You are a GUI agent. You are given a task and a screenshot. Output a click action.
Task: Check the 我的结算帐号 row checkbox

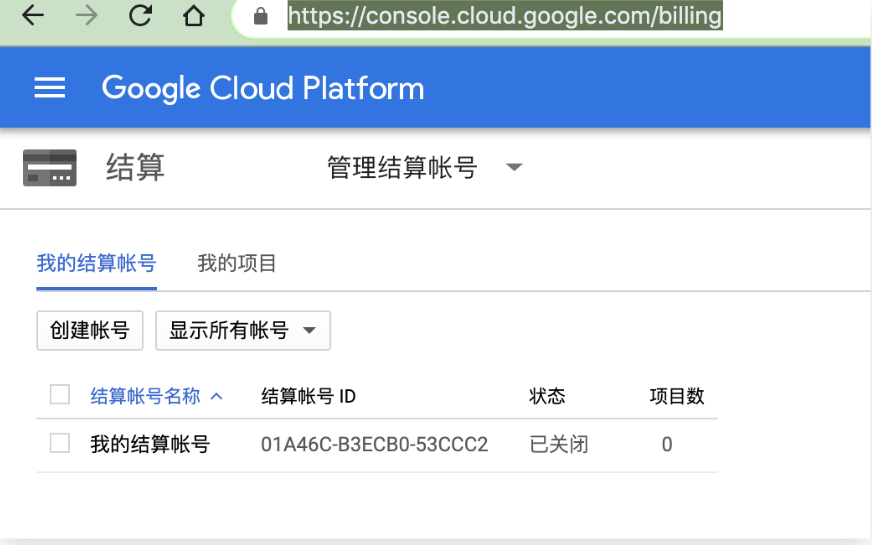pos(60,443)
